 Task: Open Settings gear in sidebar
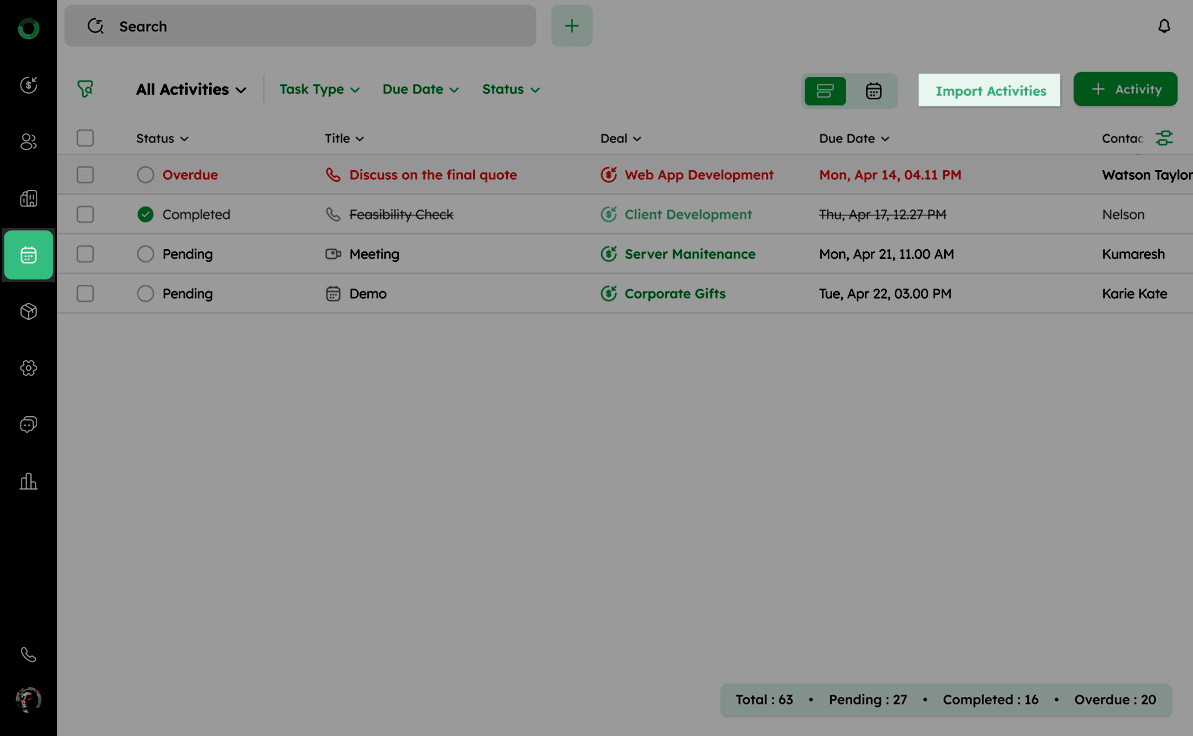tap(28, 368)
